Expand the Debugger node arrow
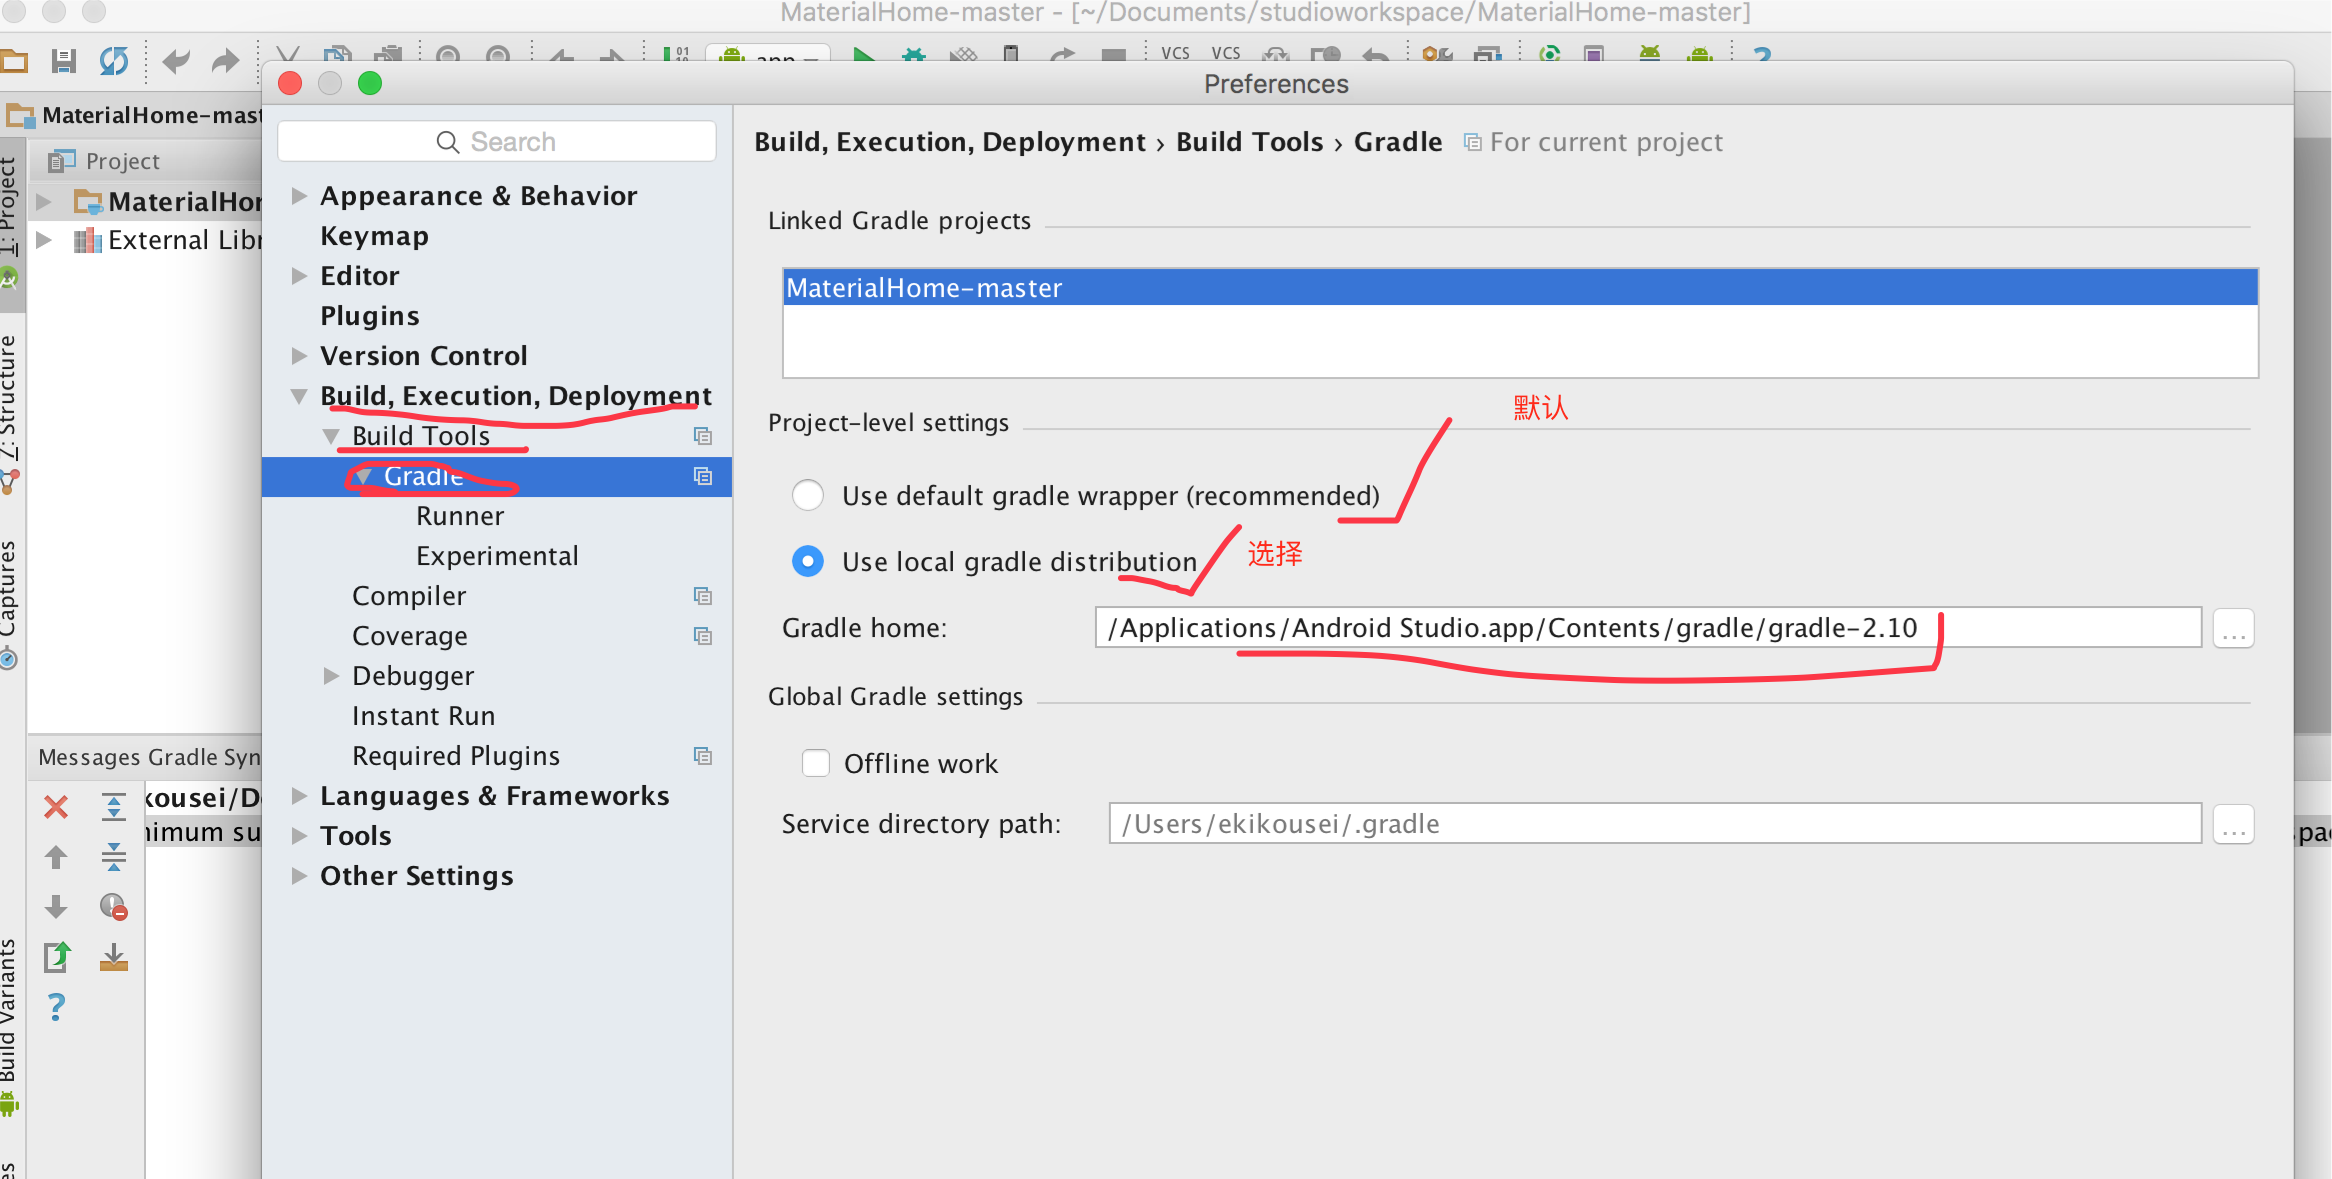The image size is (2332, 1179). 331,676
